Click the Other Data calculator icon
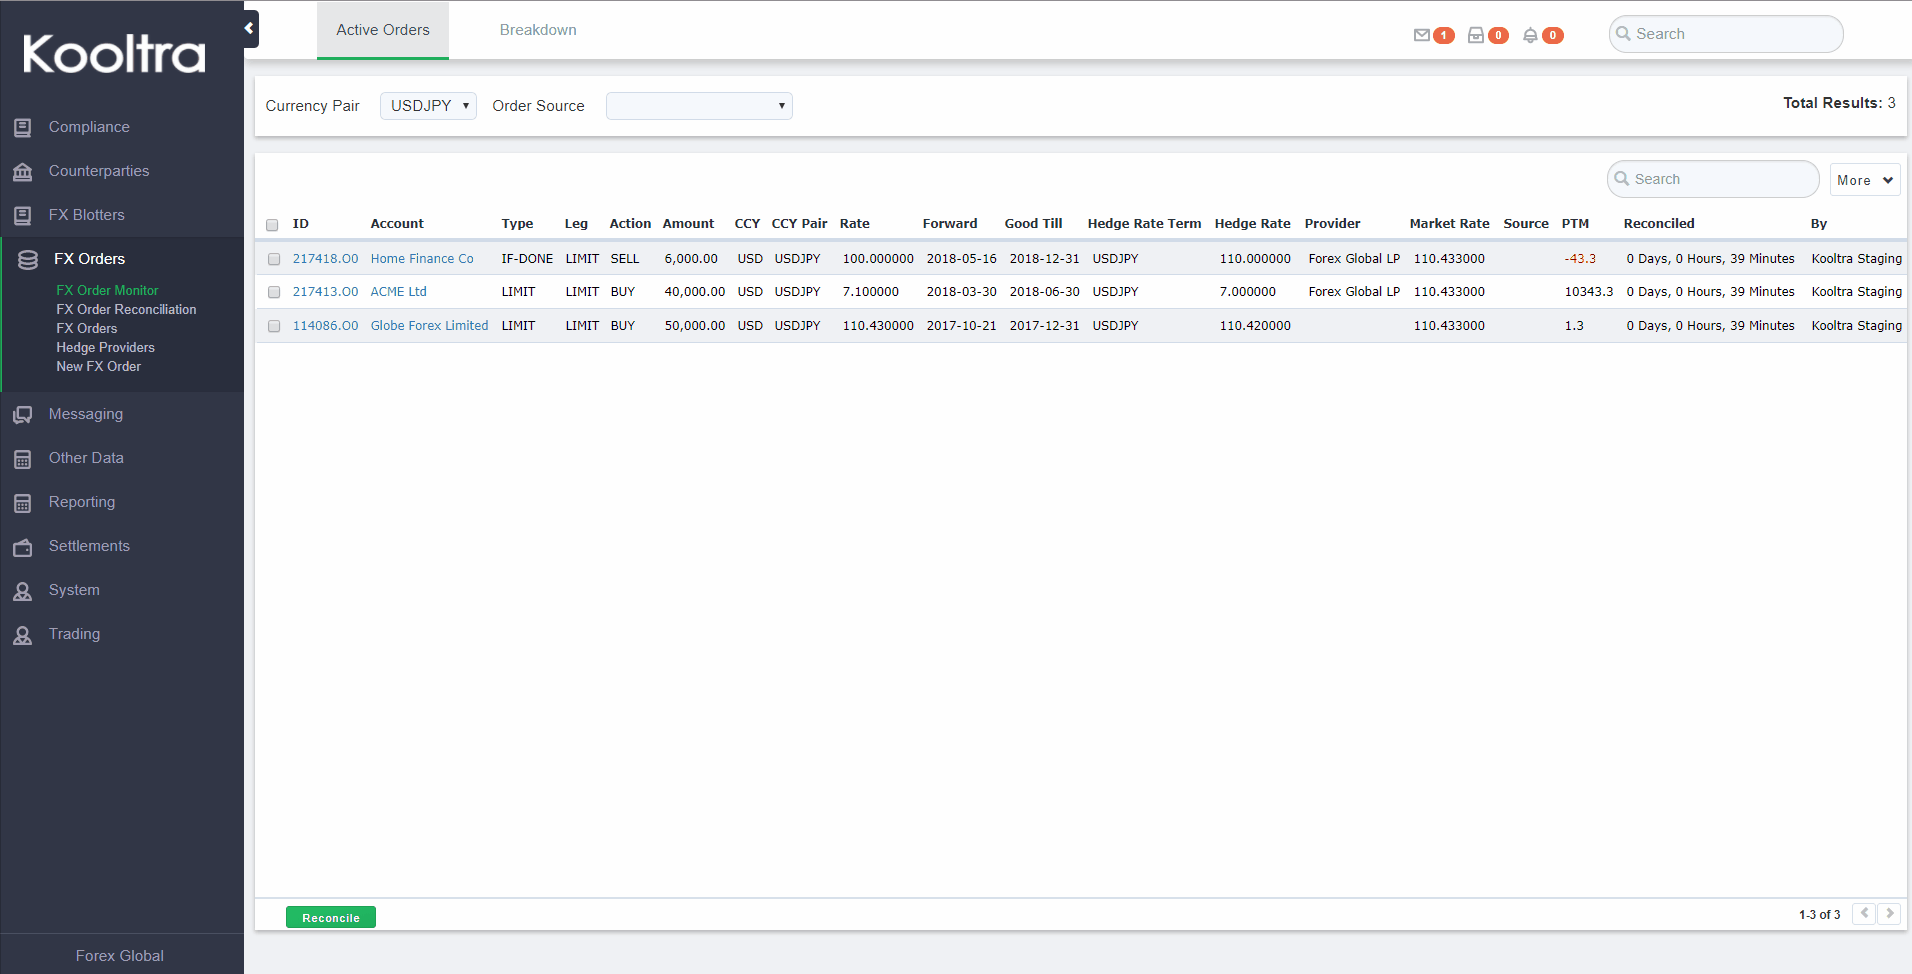The height and width of the screenshot is (974, 1912). (x=23, y=459)
